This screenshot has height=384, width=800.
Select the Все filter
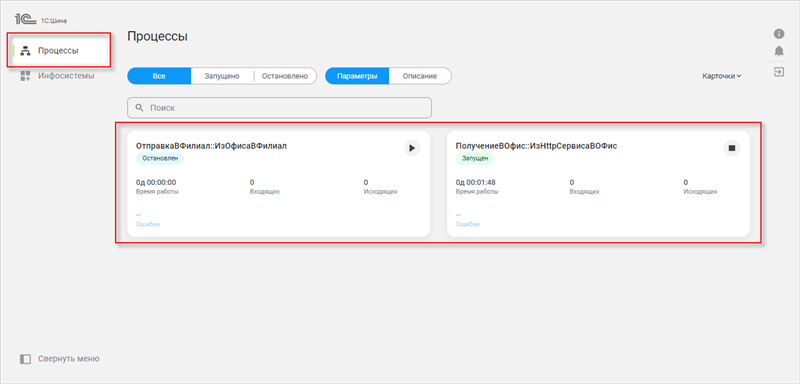(159, 76)
